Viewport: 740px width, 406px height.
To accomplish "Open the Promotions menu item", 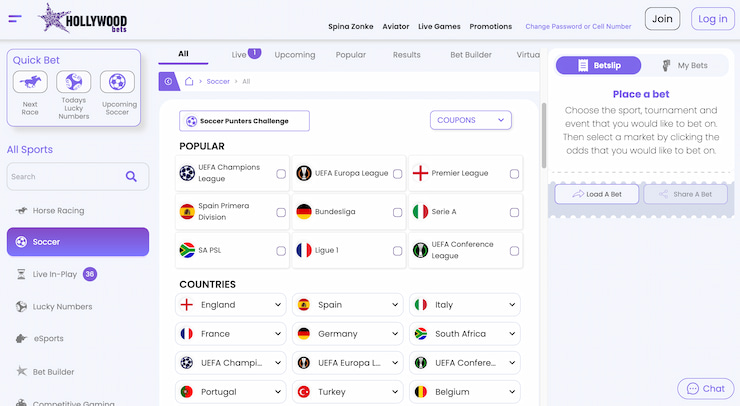I will pos(490,26).
